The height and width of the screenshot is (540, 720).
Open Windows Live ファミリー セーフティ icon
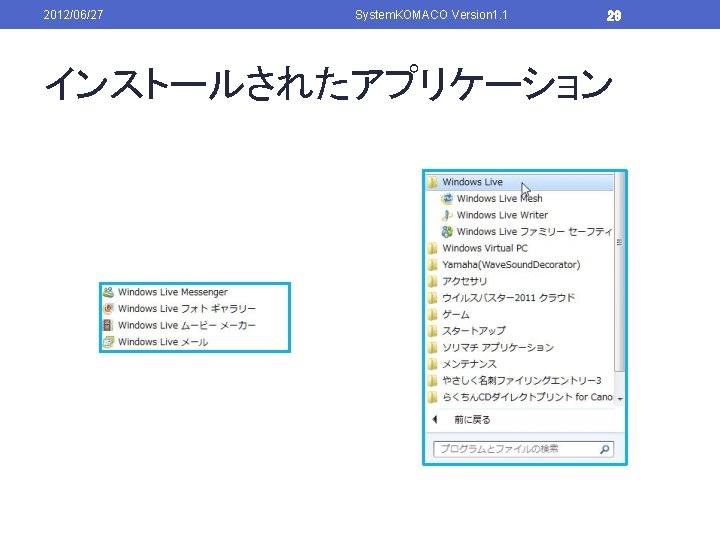(x=447, y=232)
